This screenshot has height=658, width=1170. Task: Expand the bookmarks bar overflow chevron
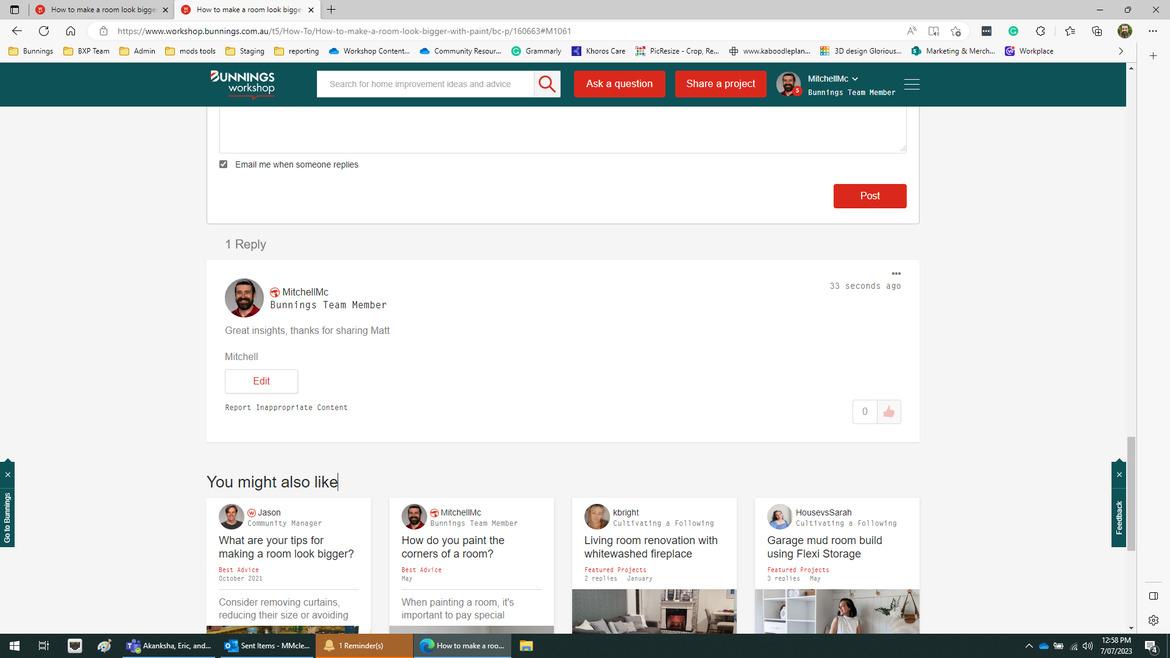1120,51
